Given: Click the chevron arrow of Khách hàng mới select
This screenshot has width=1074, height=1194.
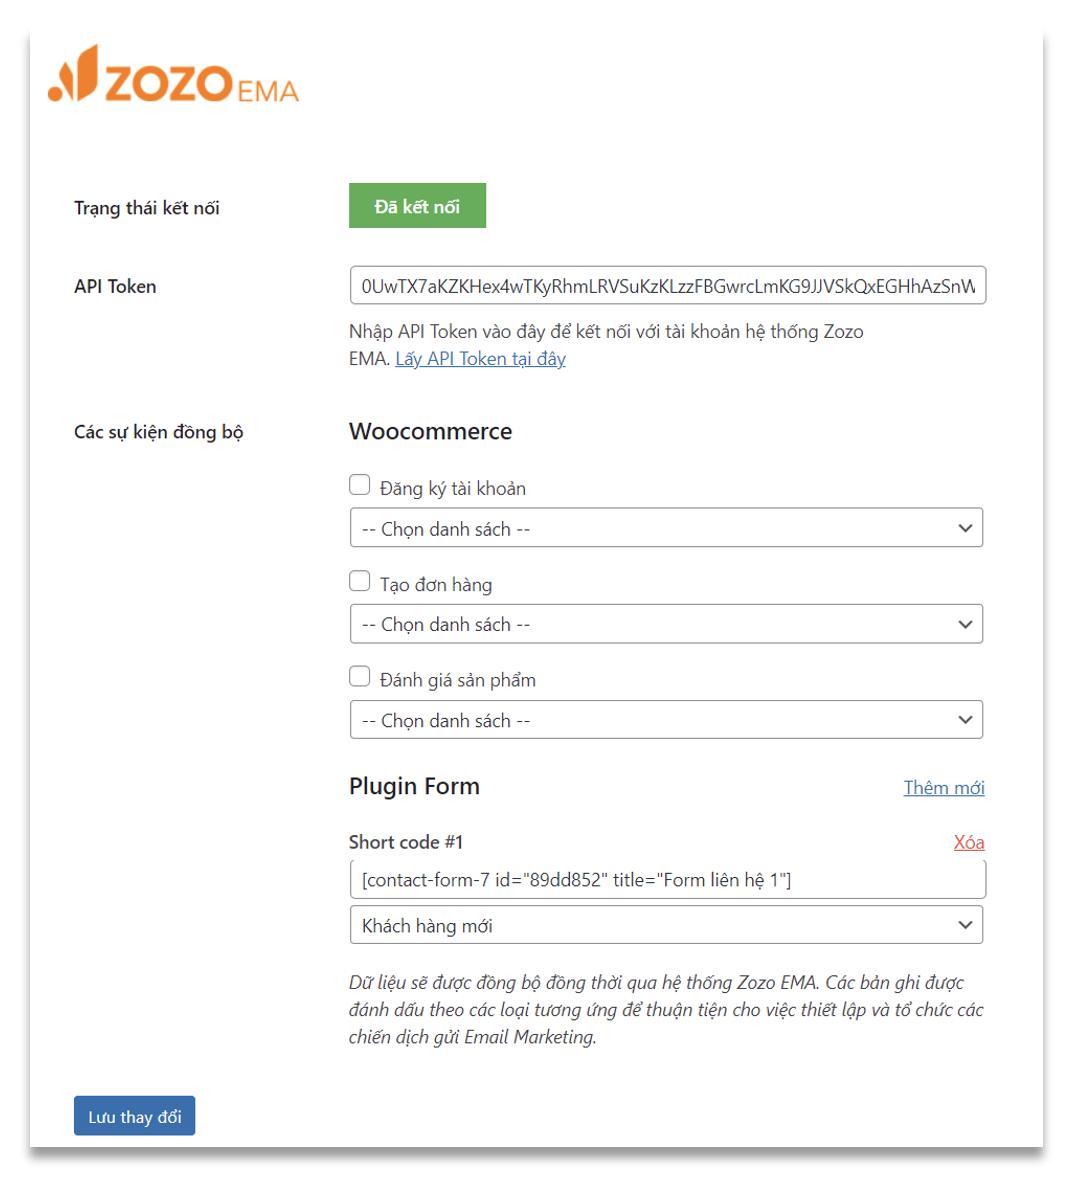Looking at the screenshot, I should point(965,925).
